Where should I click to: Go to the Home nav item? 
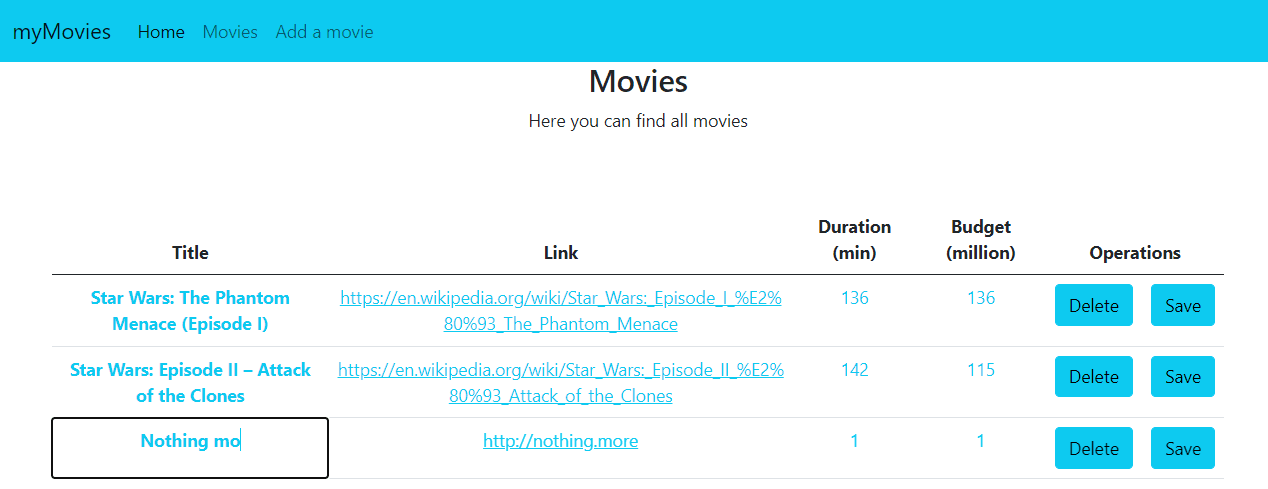coord(161,32)
